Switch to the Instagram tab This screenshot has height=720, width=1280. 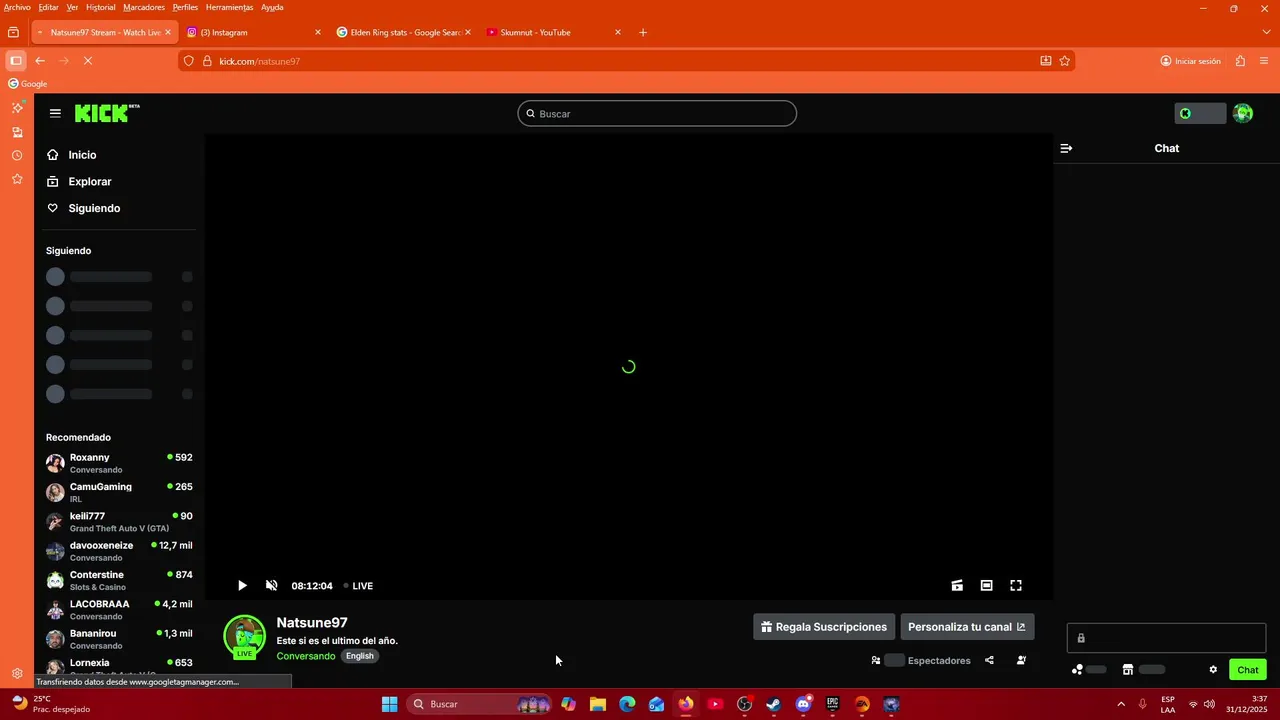(254, 32)
